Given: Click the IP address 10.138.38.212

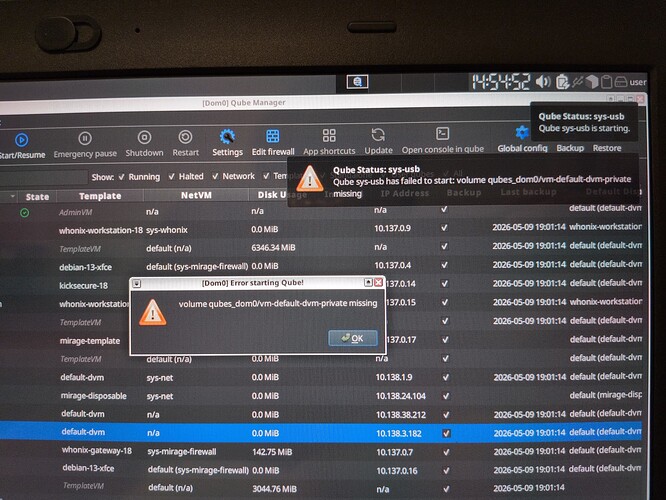Looking at the screenshot, I should 401,415.
